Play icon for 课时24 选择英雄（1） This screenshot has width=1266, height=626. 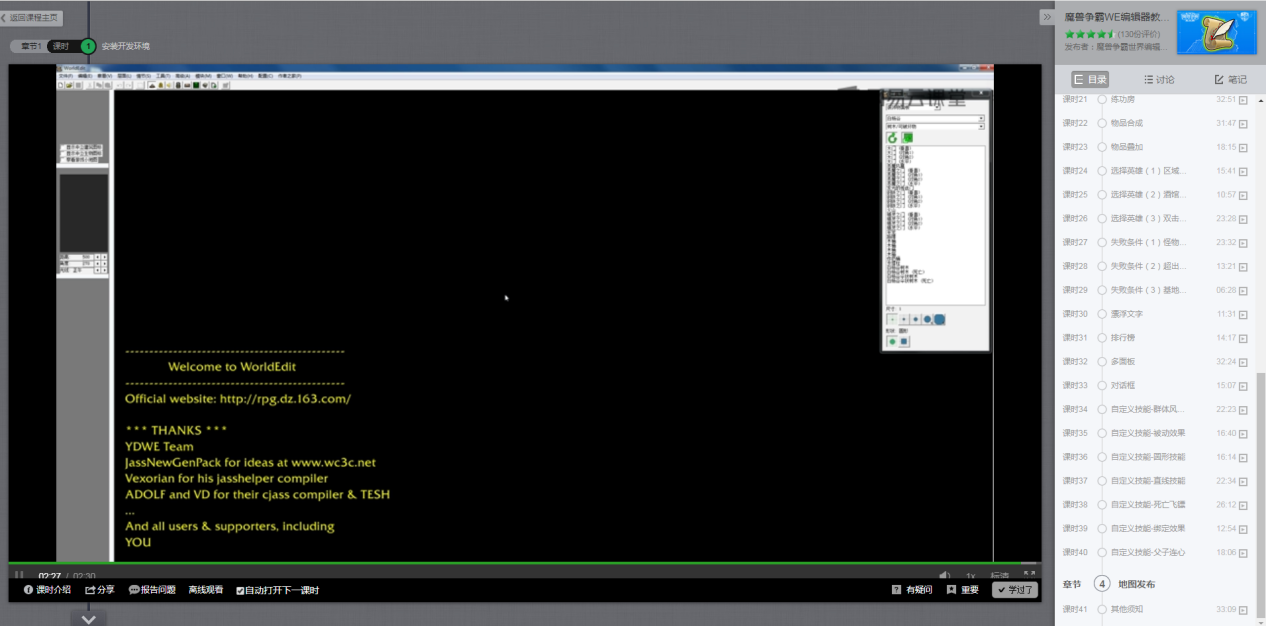[x=1244, y=171]
